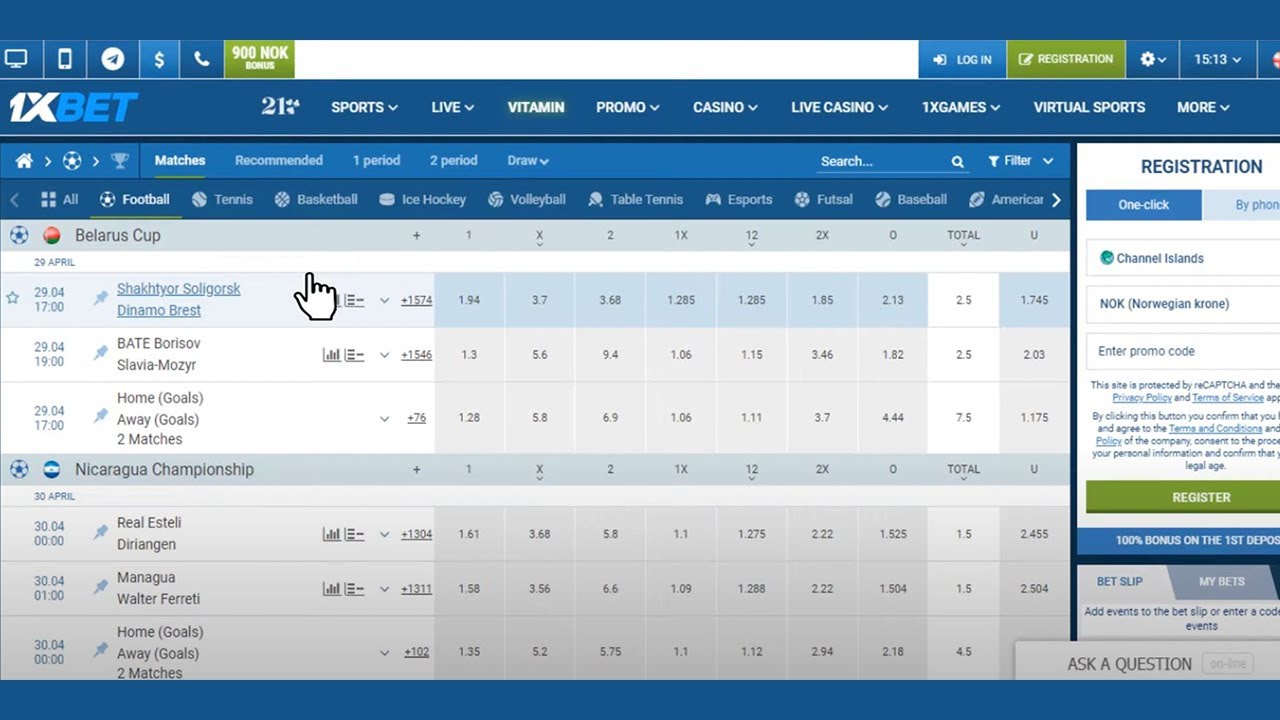This screenshot has width=1280, height=720.
Task: Pin the Real Esteli match
Action: pos(101,533)
